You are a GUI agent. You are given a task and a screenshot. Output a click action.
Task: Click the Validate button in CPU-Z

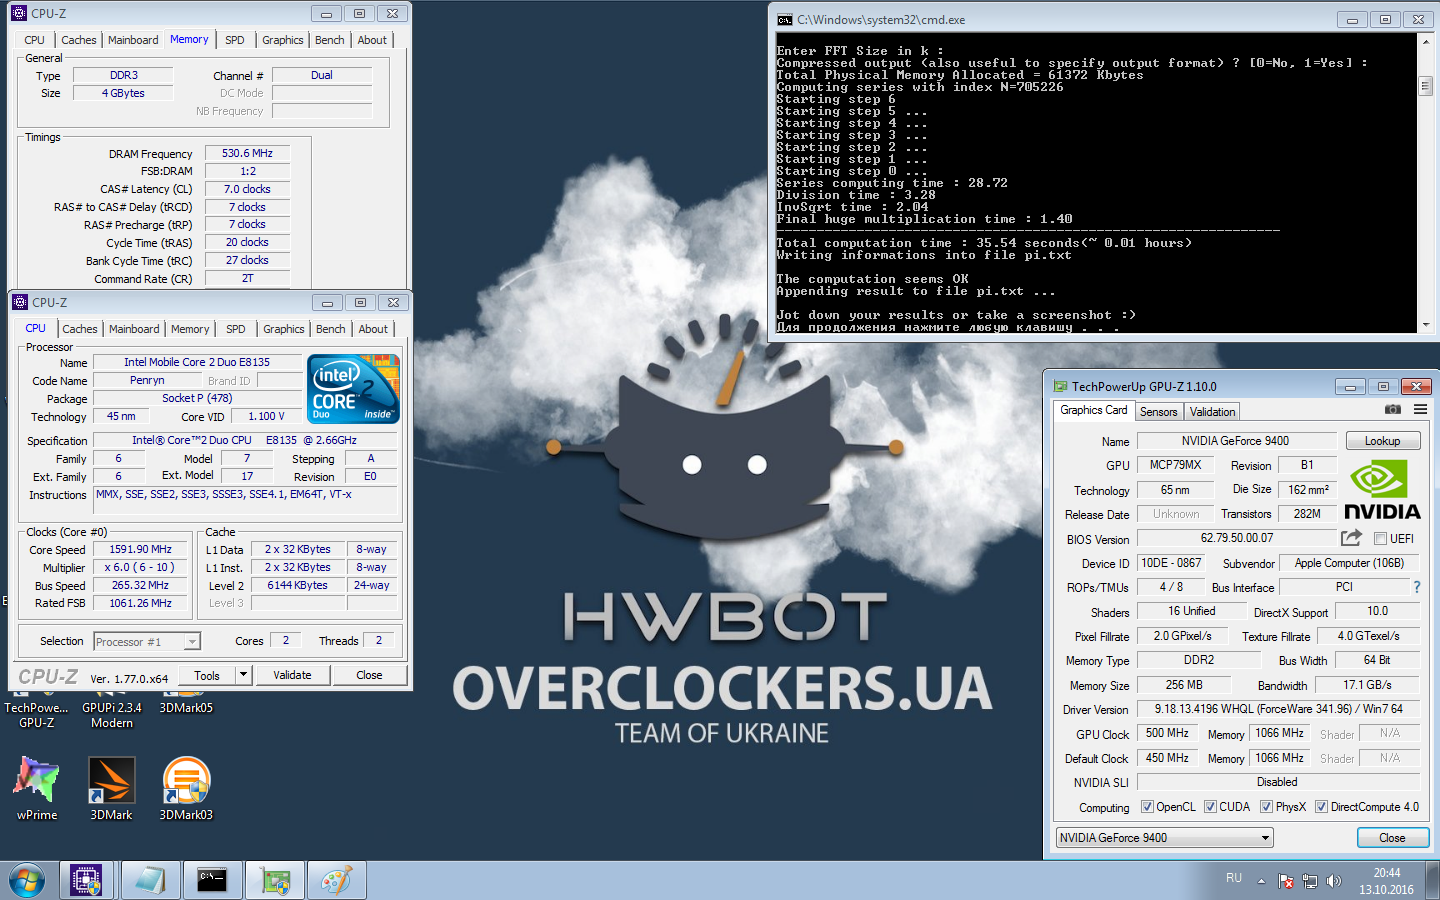coord(292,675)
